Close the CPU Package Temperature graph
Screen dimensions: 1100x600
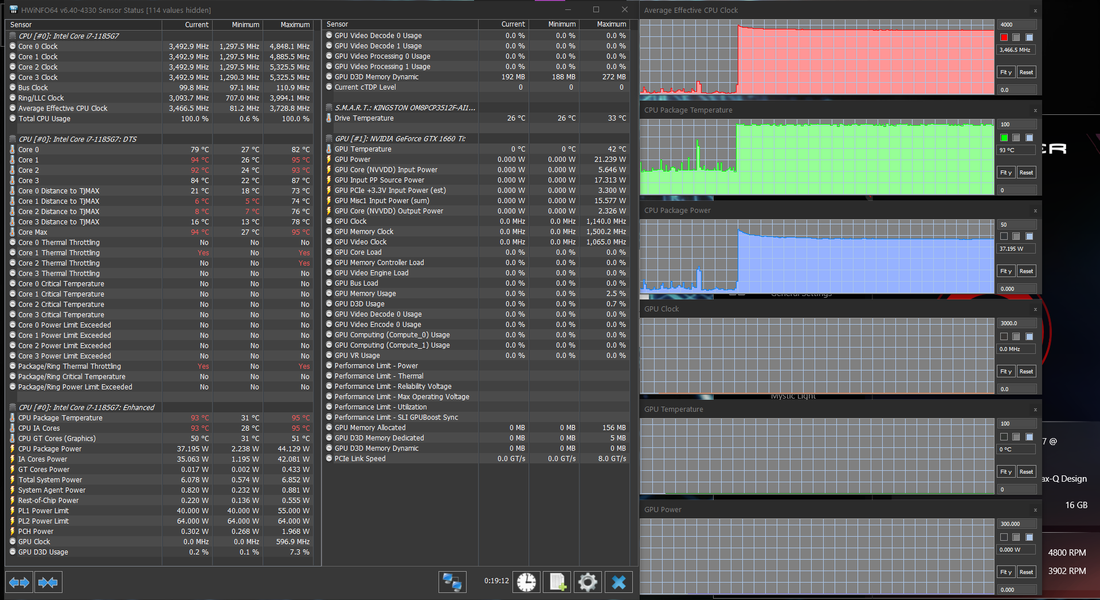coord(1034,111)
